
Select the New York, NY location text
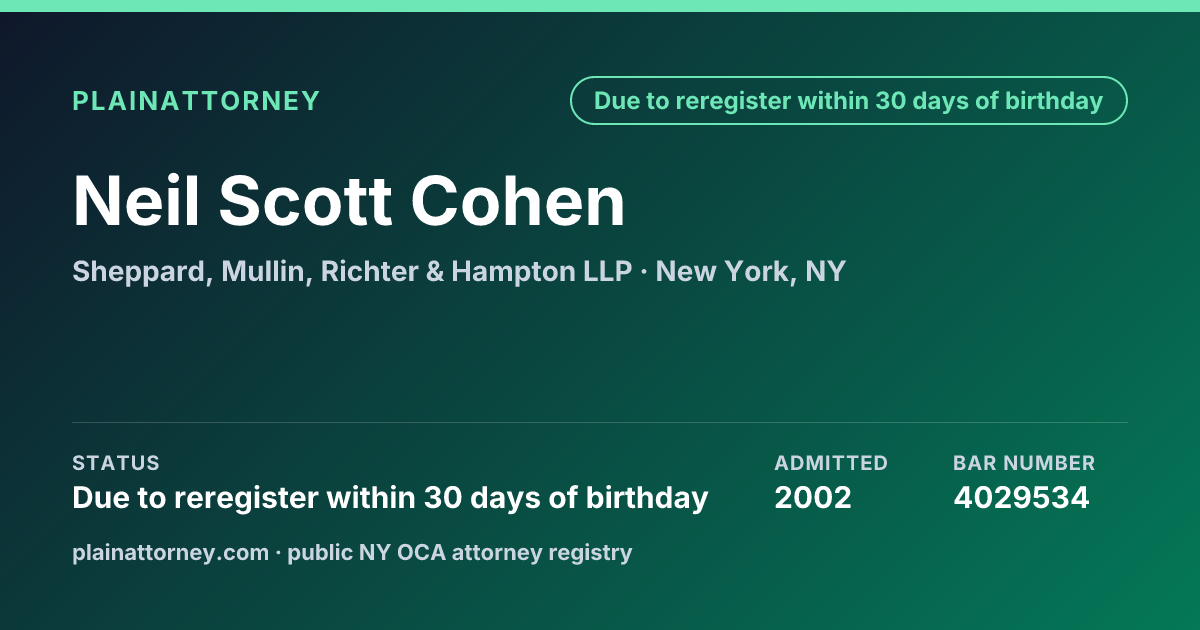point(751,271)
